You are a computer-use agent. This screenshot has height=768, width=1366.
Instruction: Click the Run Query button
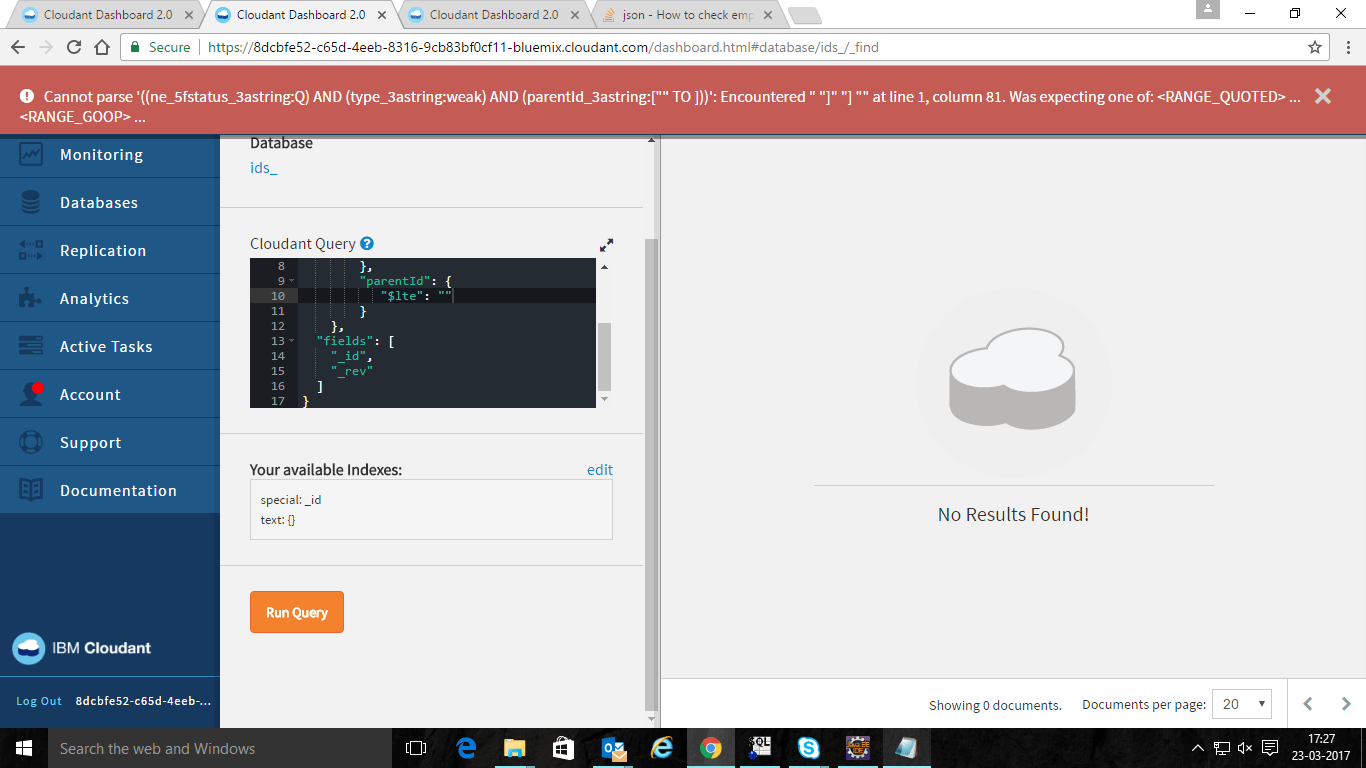point(297,612)
